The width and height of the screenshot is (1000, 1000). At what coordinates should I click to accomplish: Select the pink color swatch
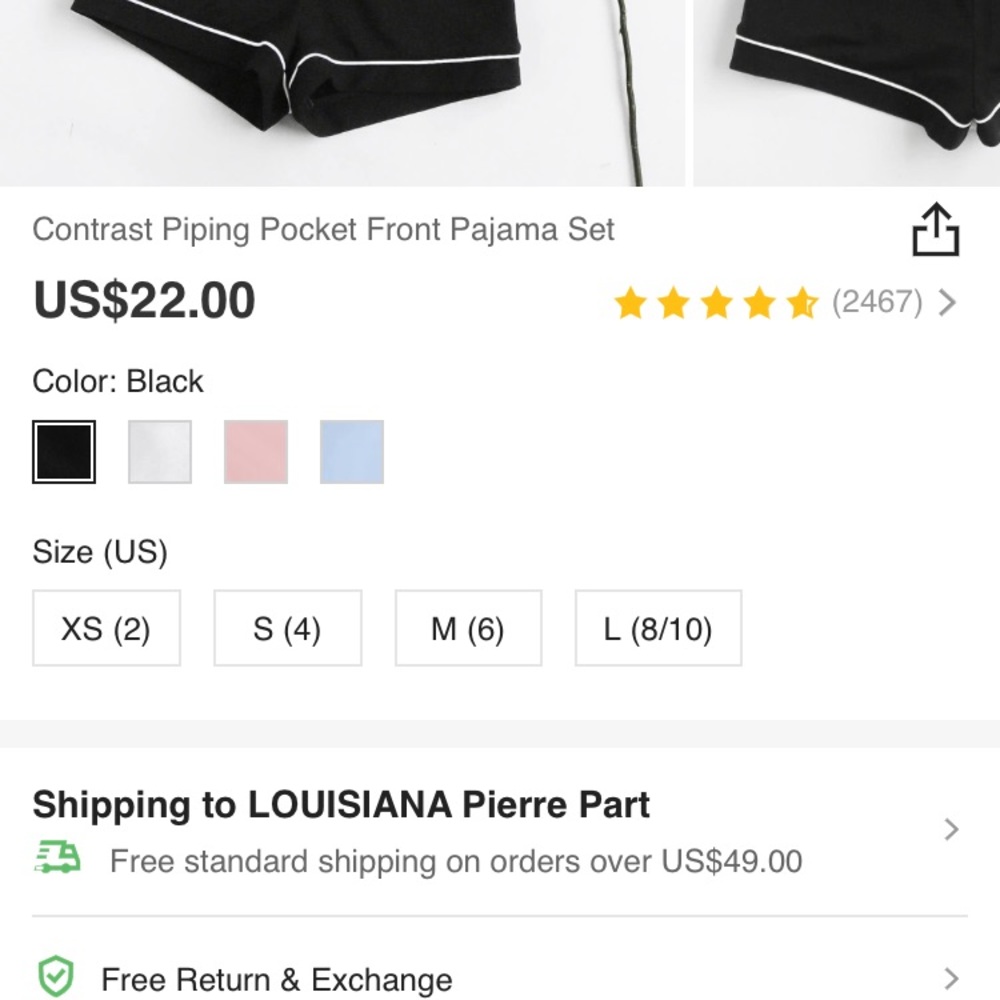coord(255,449)
